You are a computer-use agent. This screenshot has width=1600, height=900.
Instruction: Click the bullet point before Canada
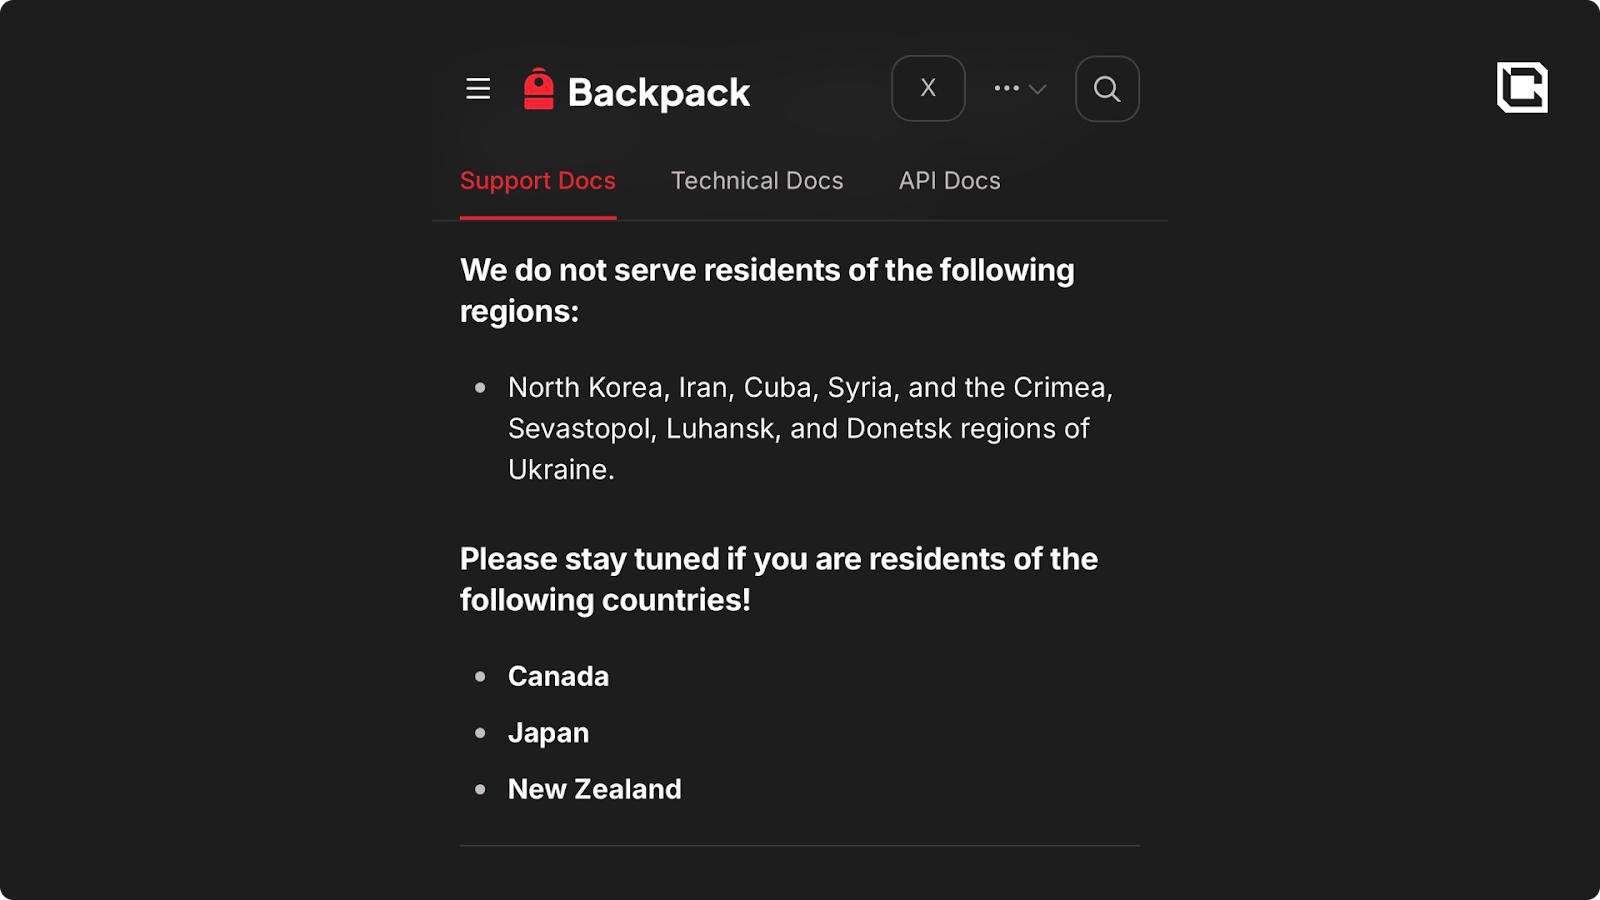pyautogui.click(x=480, y=677)
